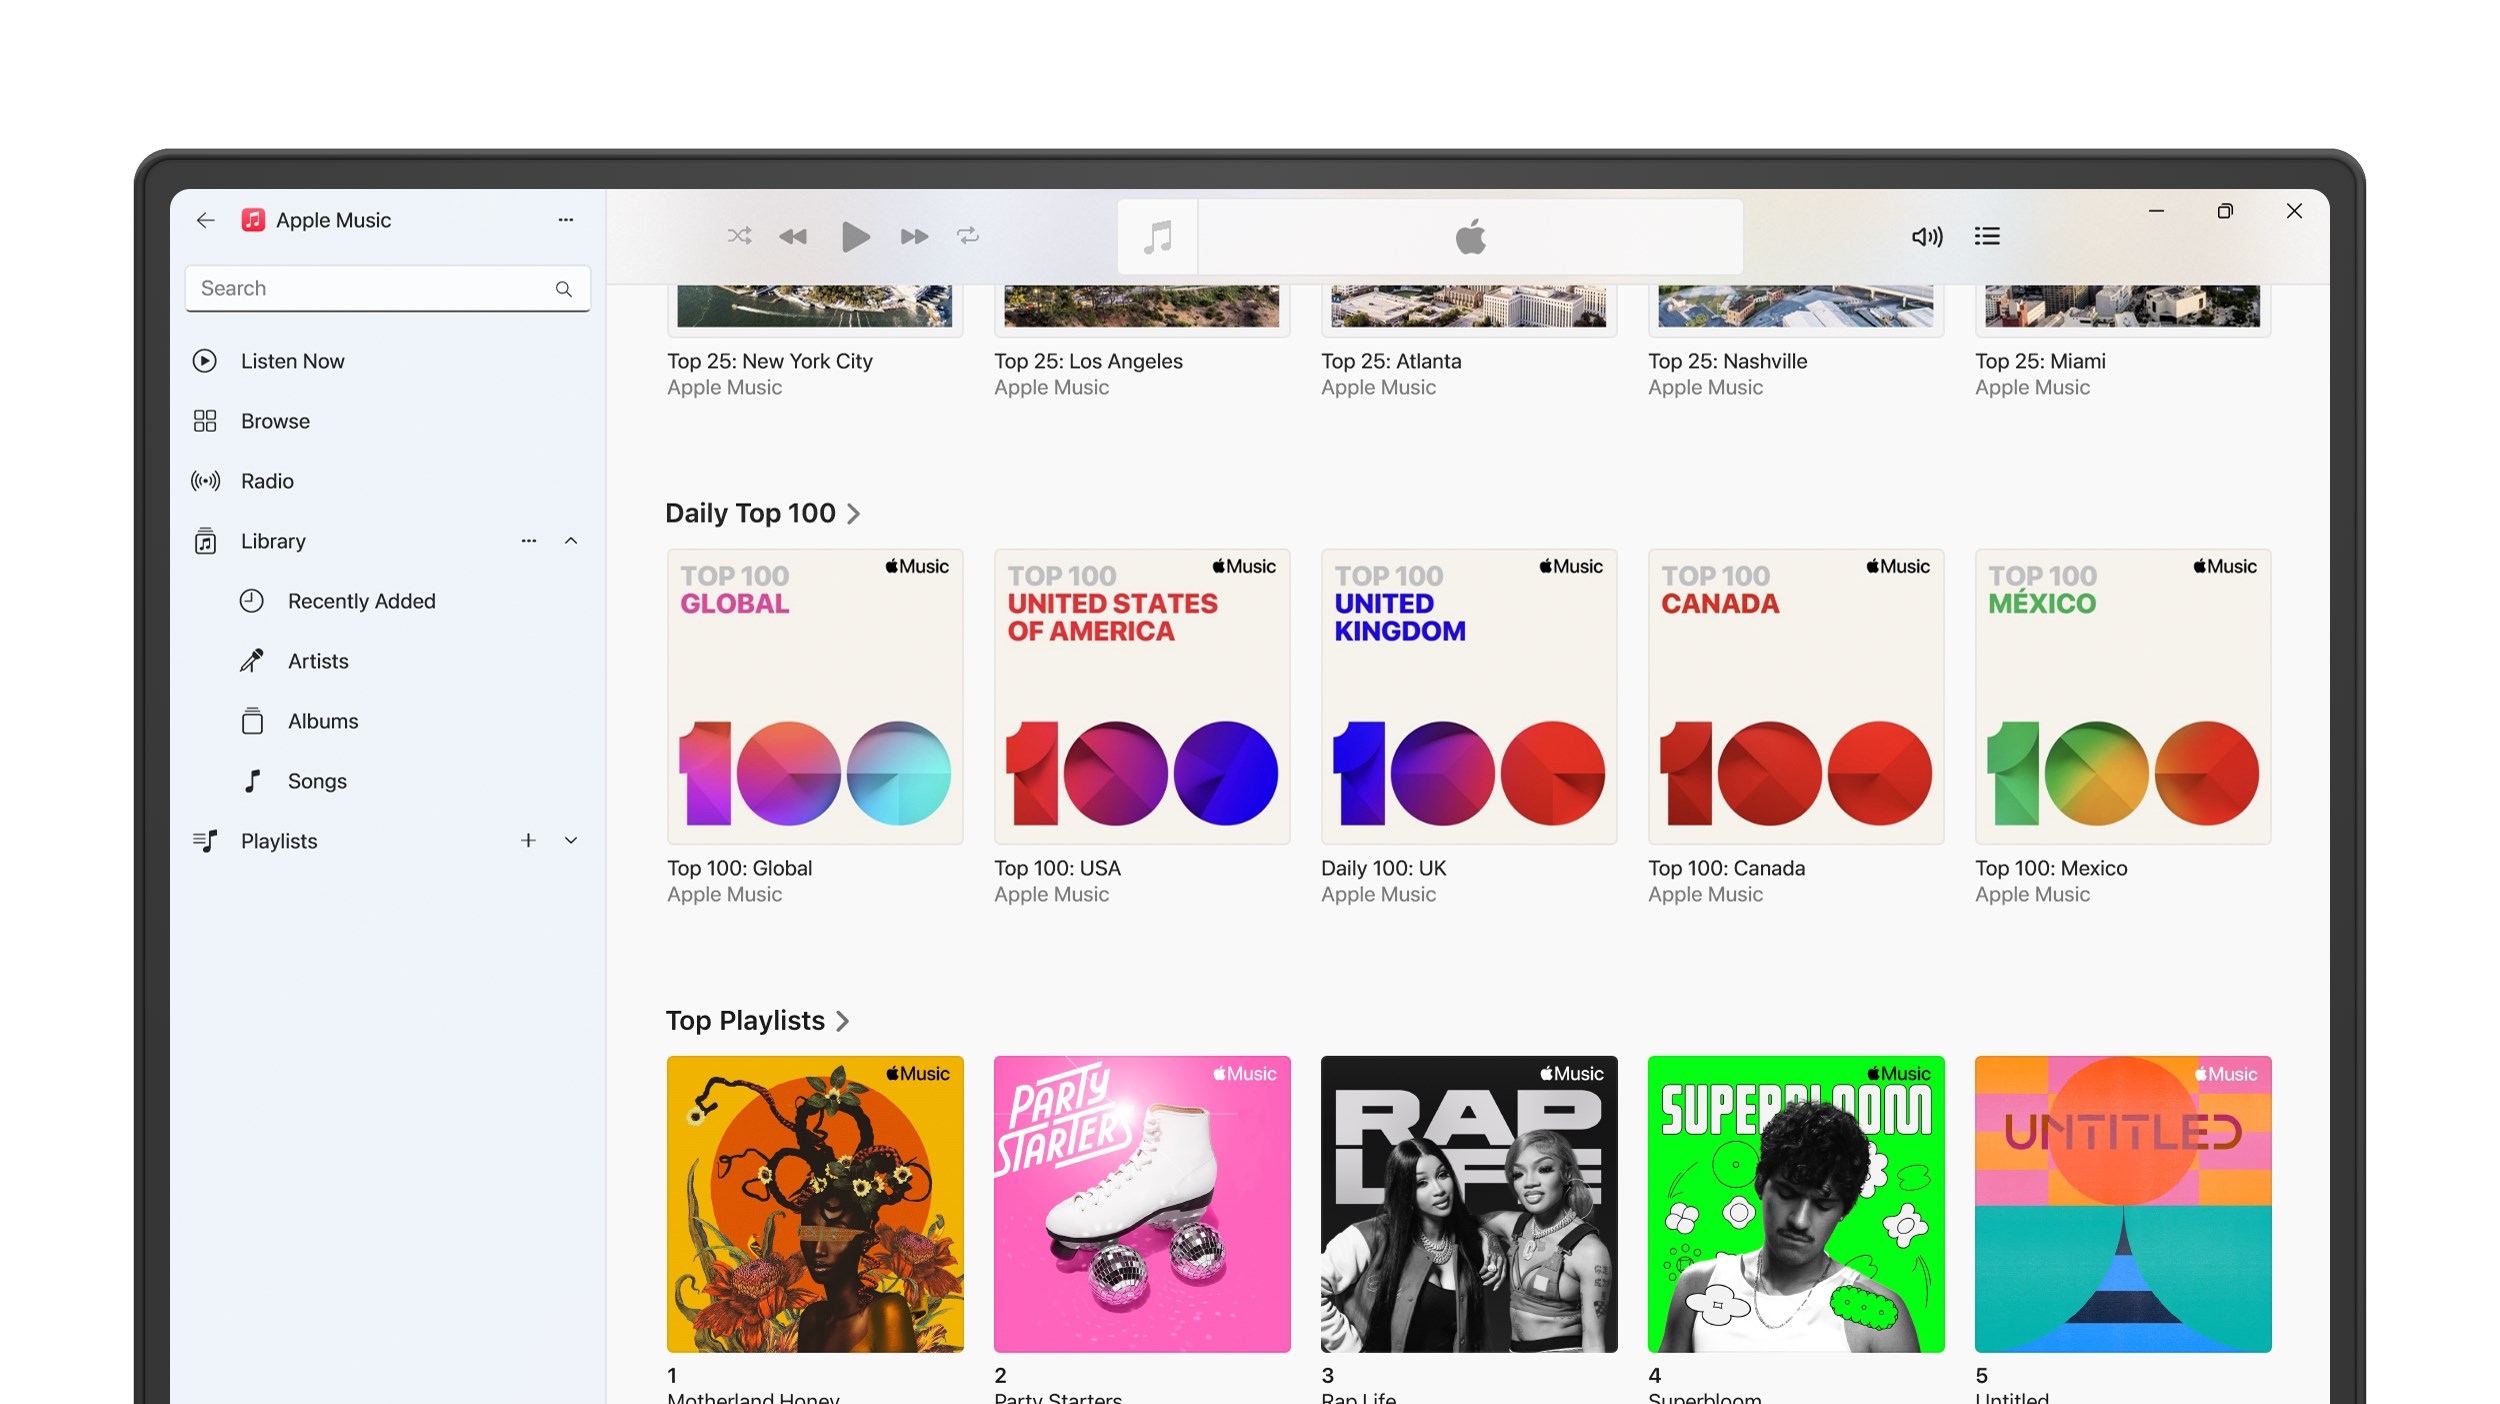Enable shuffle playback
The width and height of the screenshot is (2500, 1404).
739,236
